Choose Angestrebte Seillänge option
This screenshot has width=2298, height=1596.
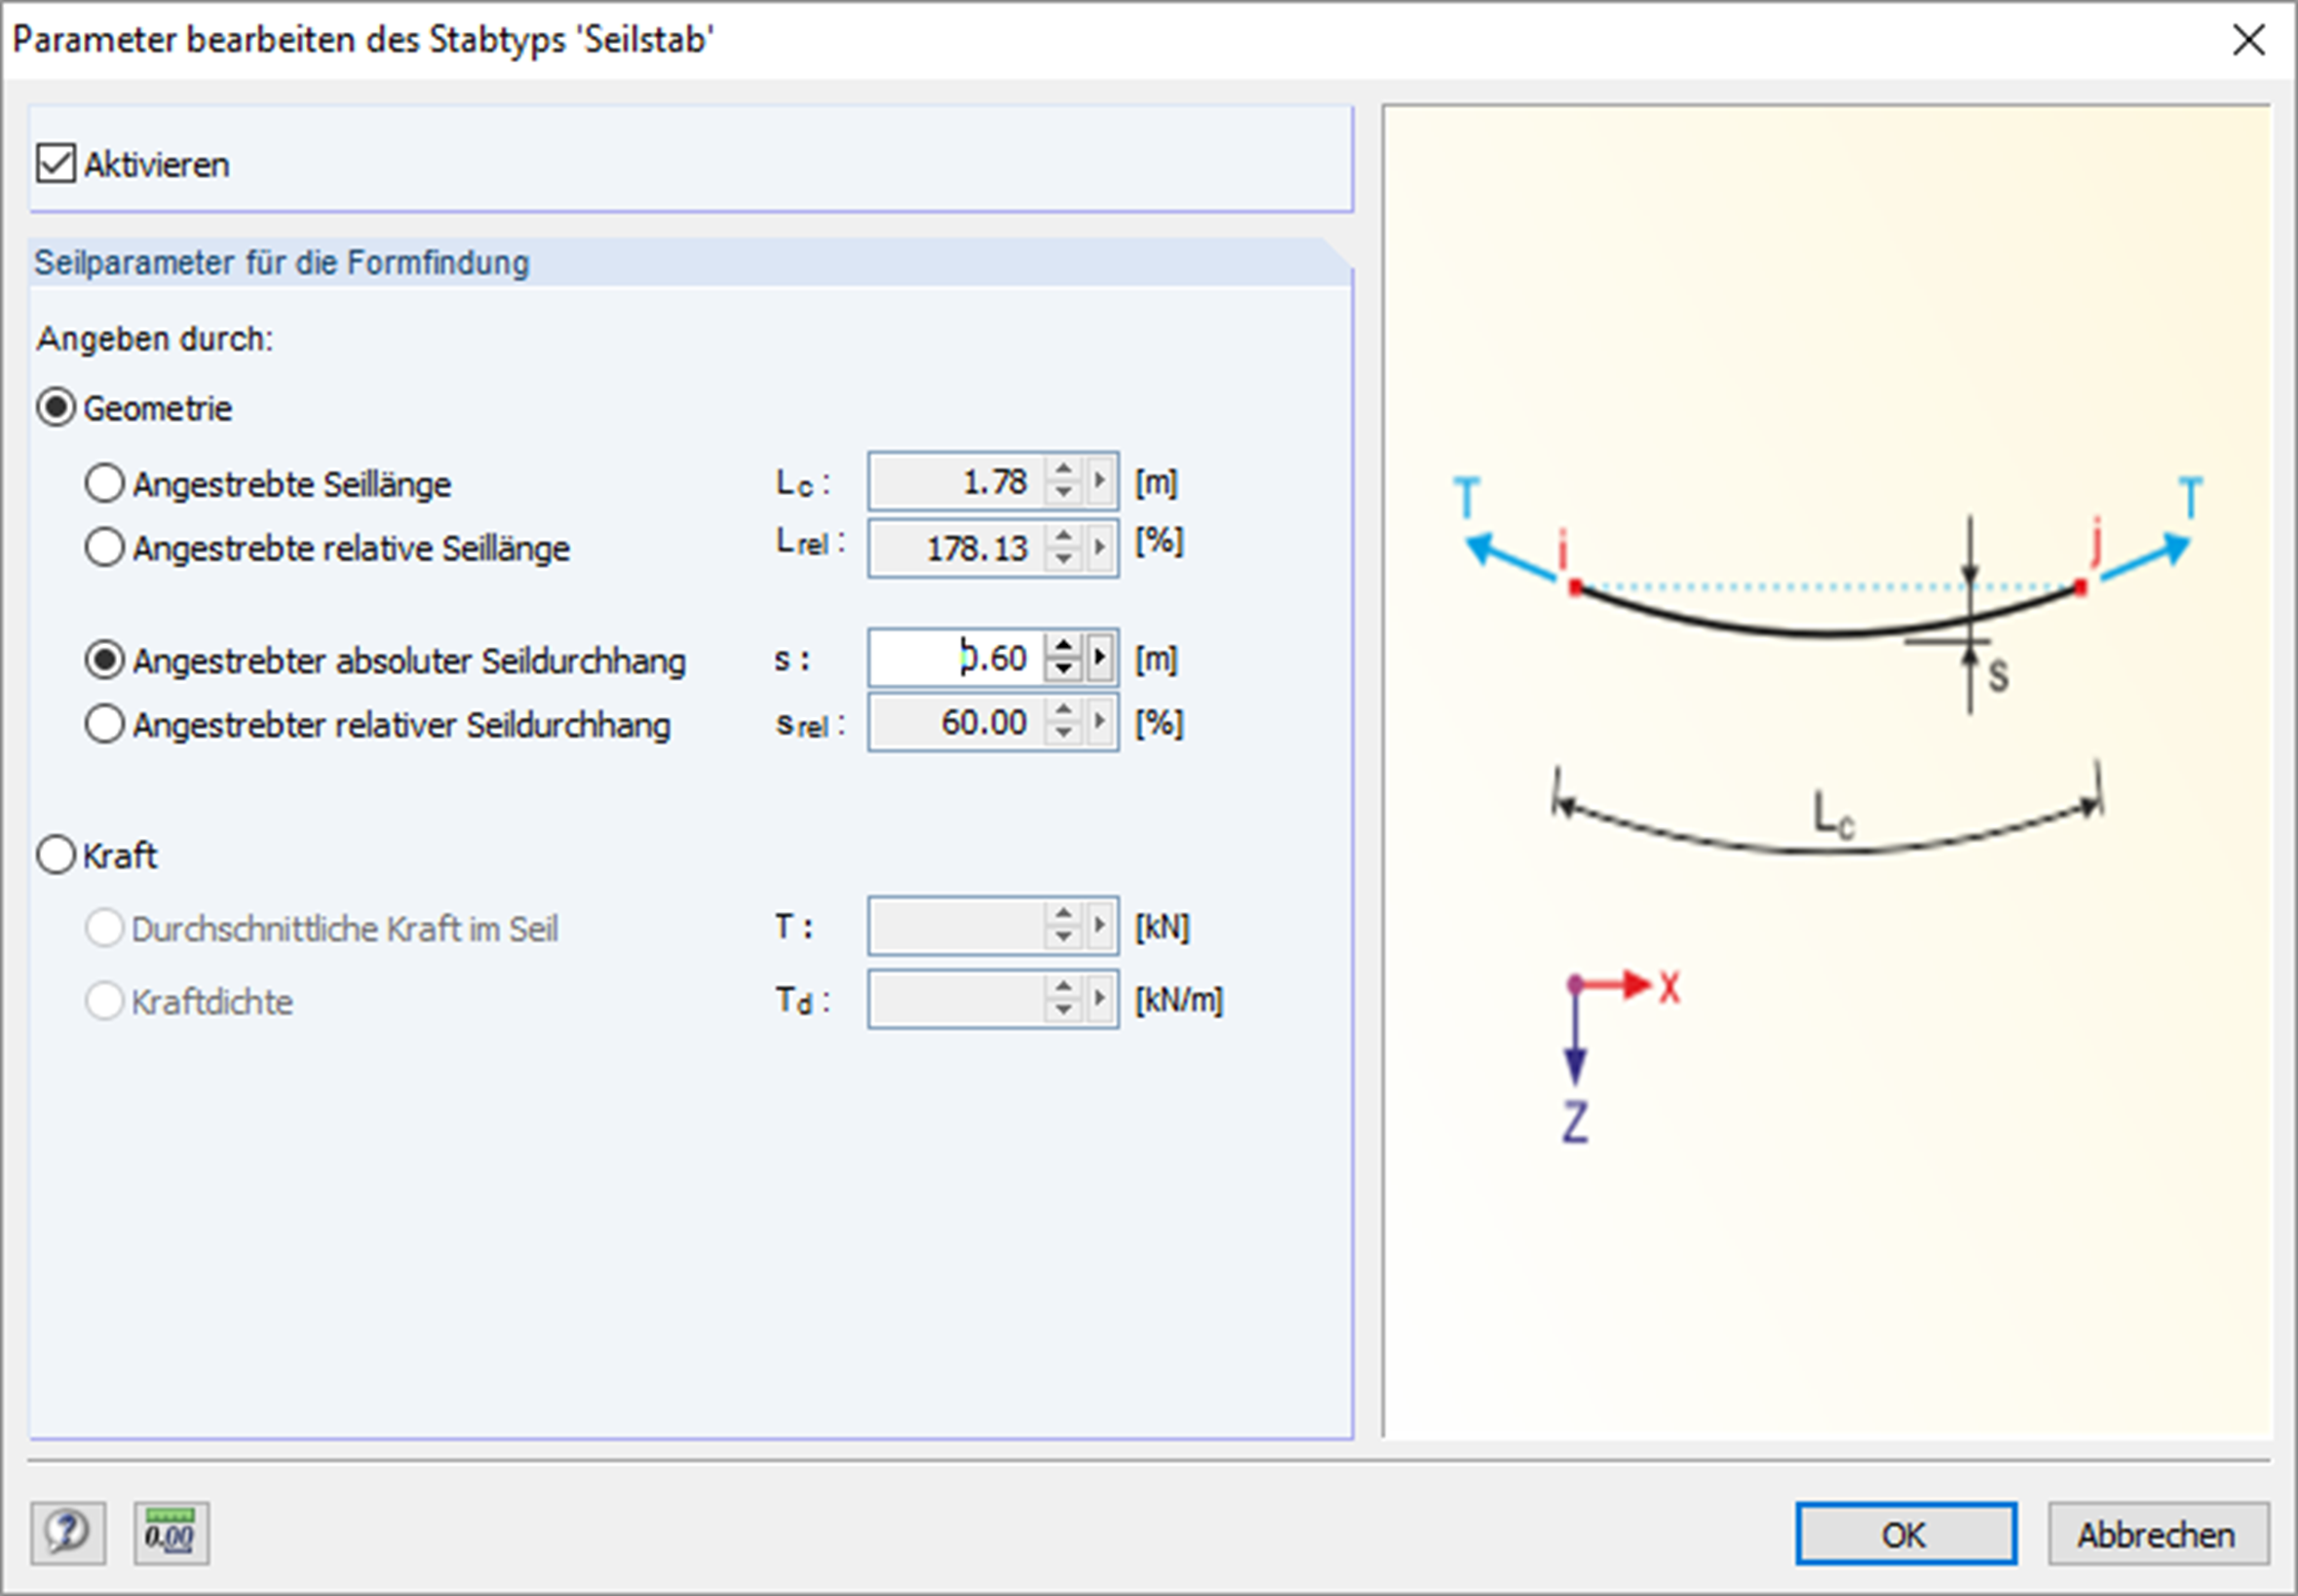click(x=104, y=484)
